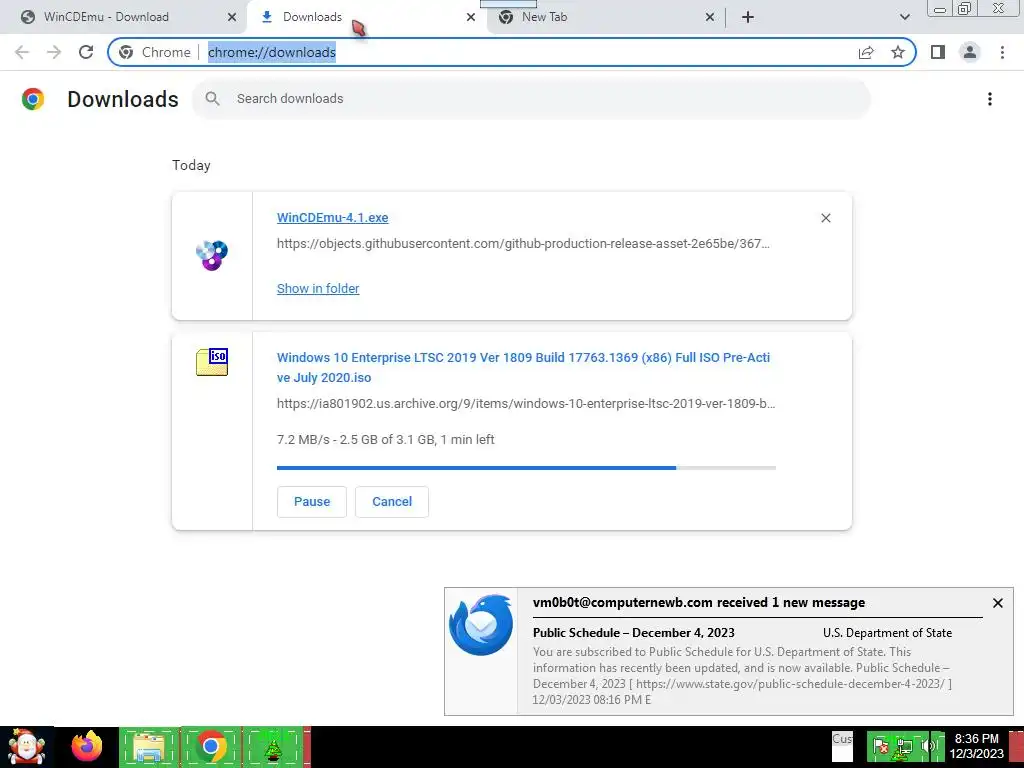Close the WinCDEmu - Download tab

click(232, 18)
